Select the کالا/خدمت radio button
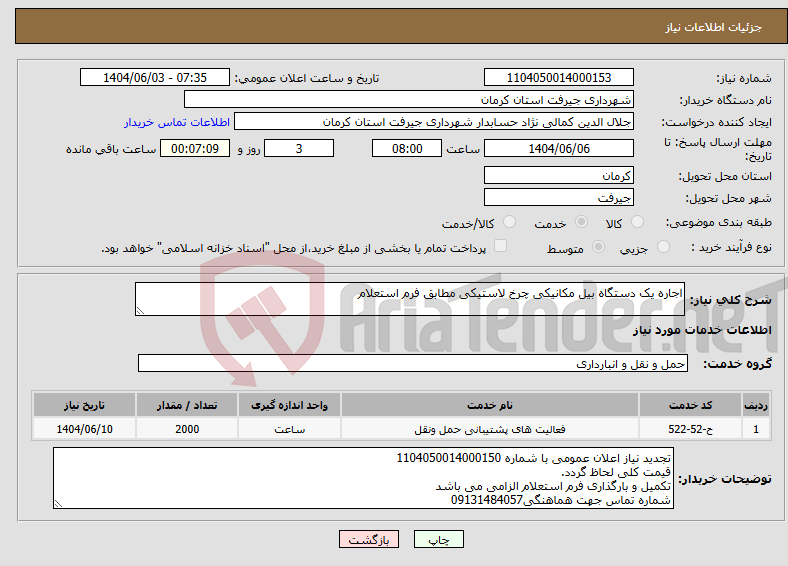This screenshot has height=566, width=788. (x=510, y=222)
